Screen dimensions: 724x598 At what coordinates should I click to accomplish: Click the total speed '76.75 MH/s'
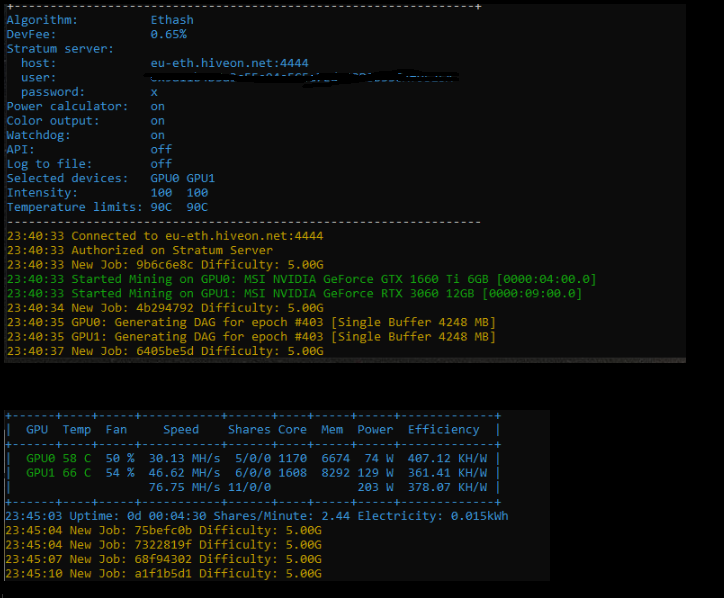184,487
